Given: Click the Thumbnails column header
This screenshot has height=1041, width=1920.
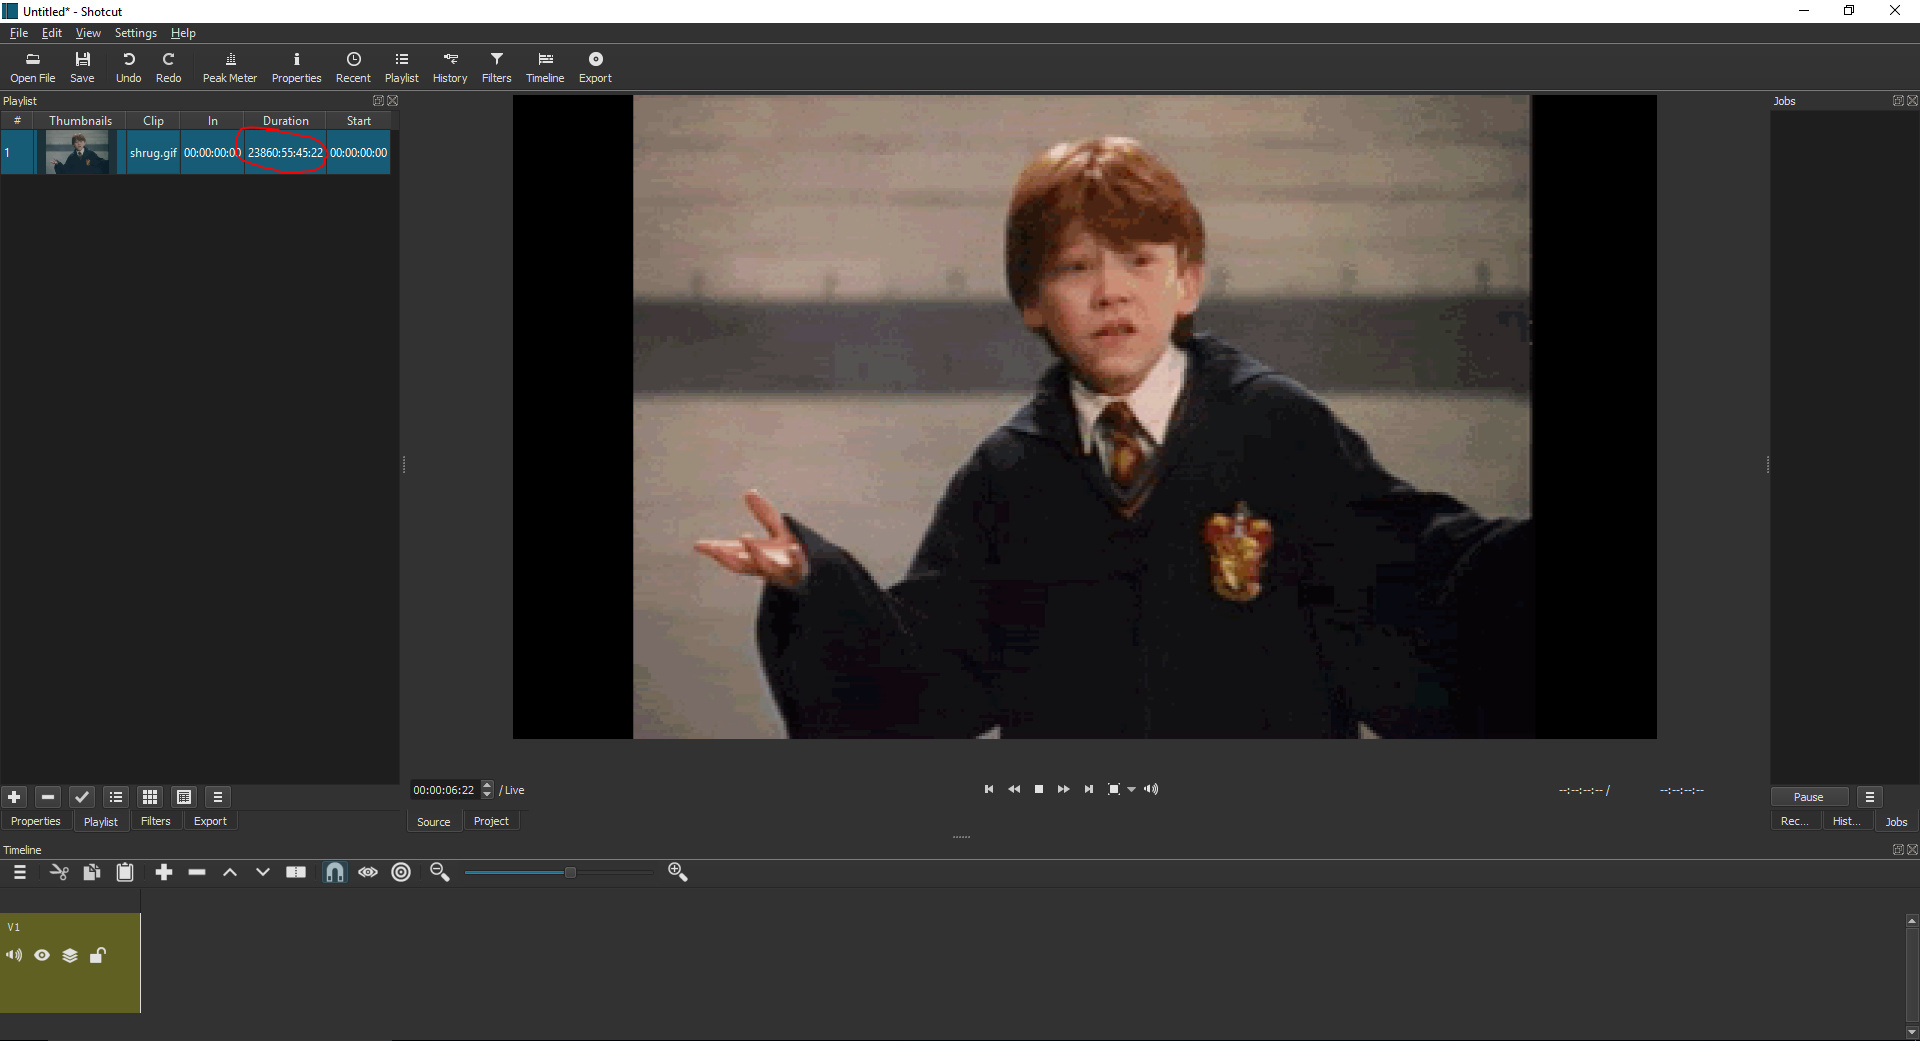Looking at the screenshot, I should [x=80, y=121].
